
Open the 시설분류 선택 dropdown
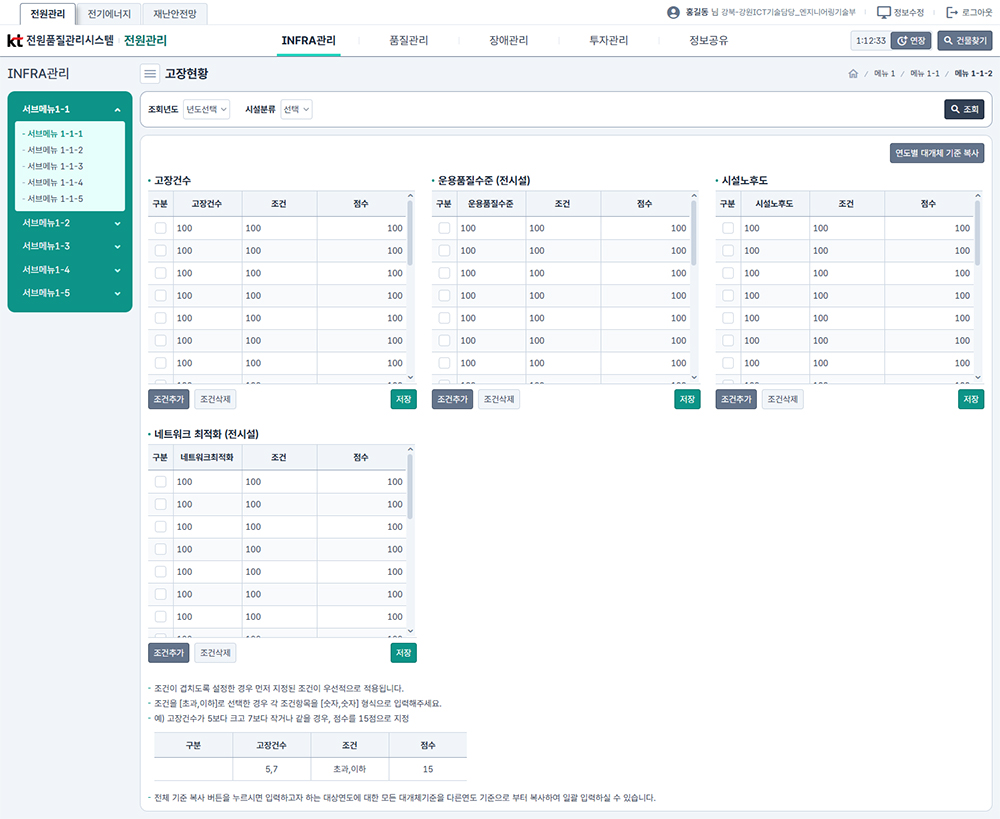[296, 109]
